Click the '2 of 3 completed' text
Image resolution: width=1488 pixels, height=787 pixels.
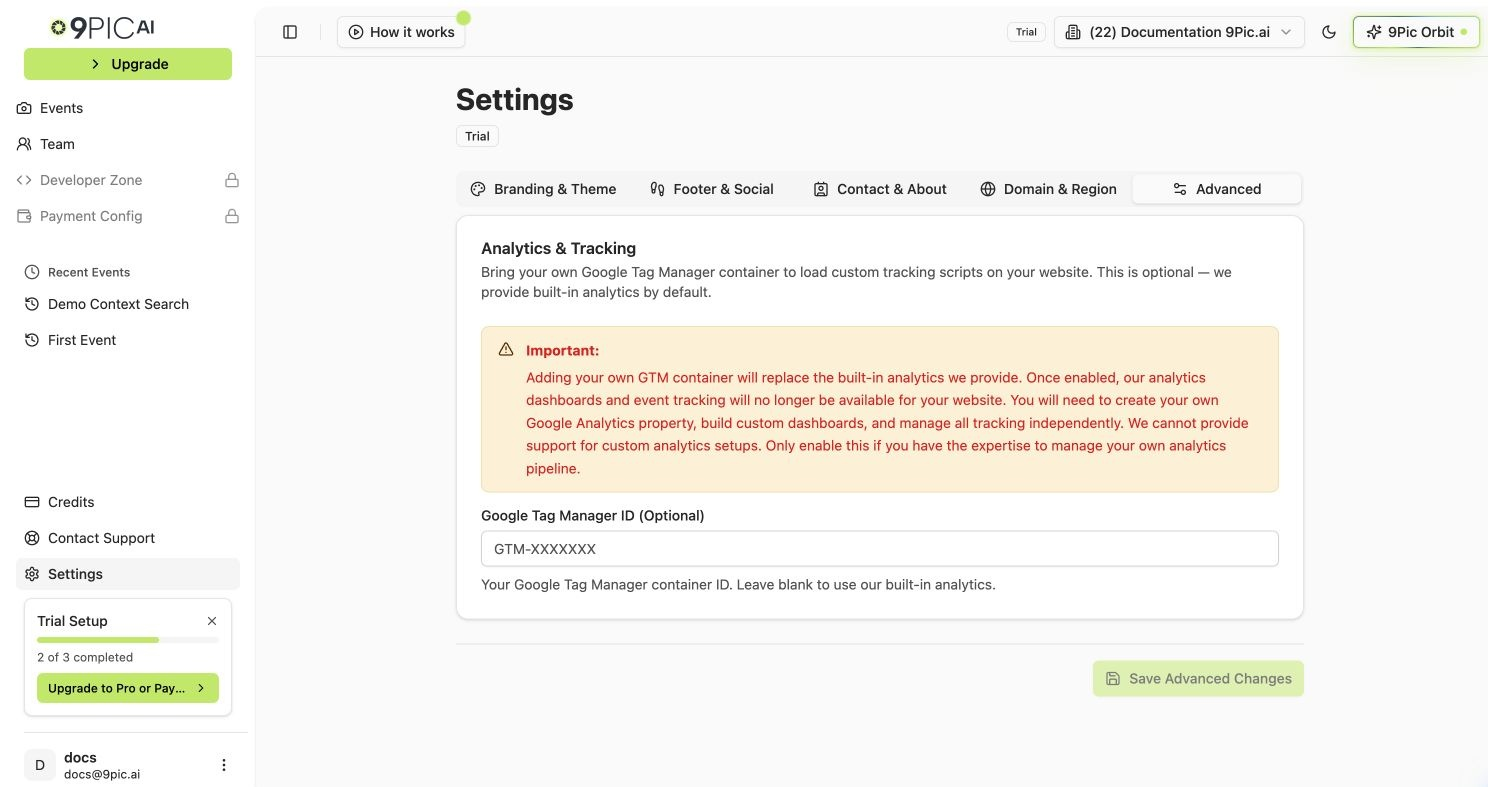[x=85, y=657]
